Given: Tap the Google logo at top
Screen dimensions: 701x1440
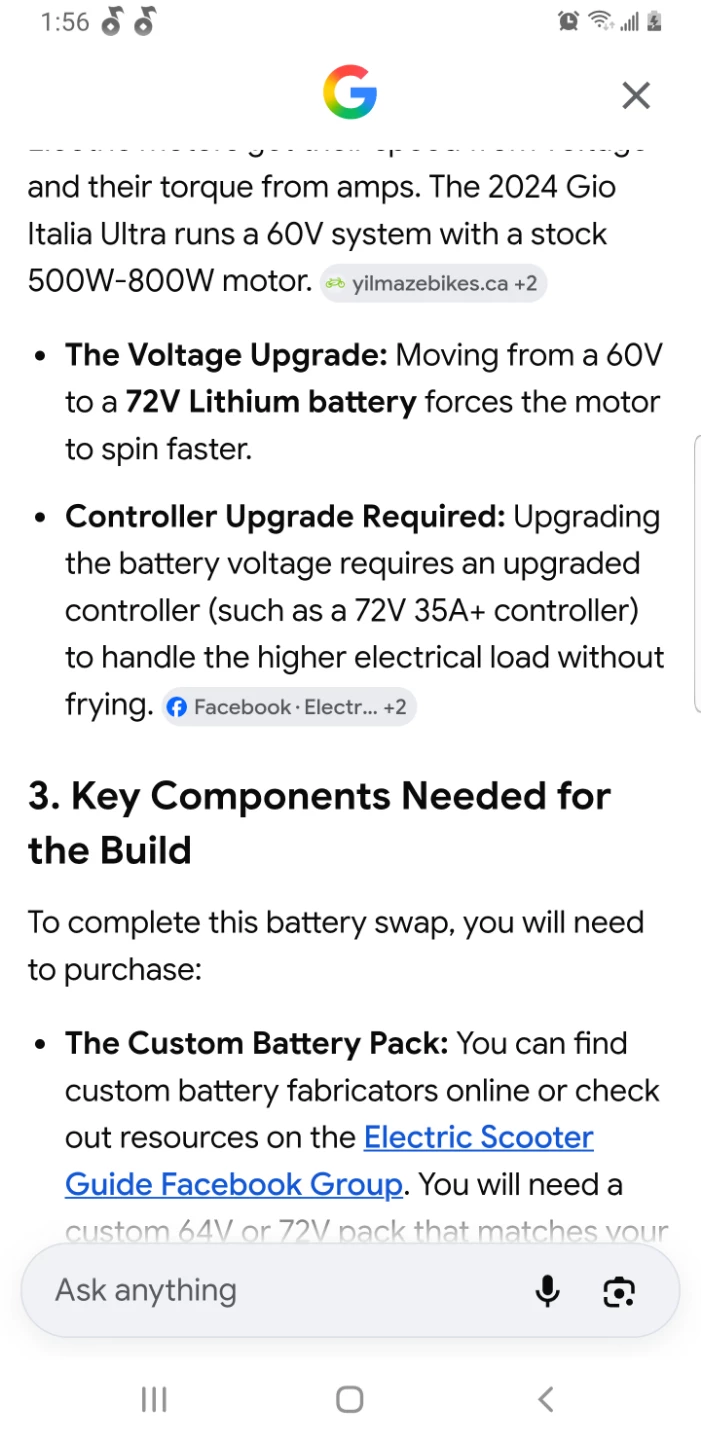Looking at the screenshot, I should [x=350, y=95].
